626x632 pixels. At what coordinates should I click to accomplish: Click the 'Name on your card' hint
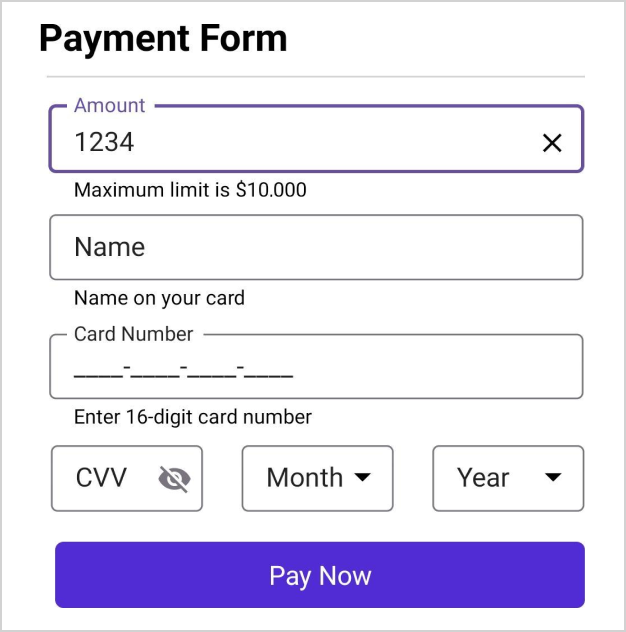pyautogui.click(x=159, y=298)
